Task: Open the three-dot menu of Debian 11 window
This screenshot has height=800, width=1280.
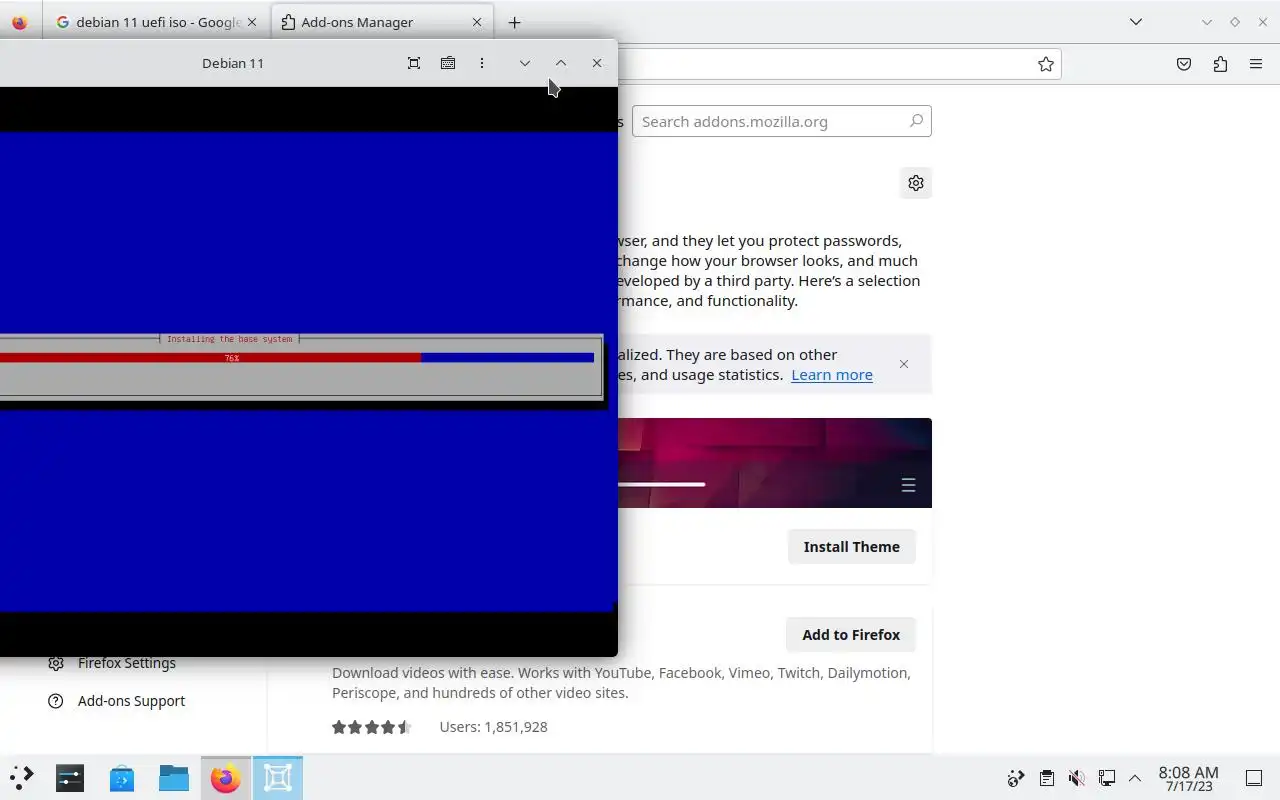Action: 482,63
